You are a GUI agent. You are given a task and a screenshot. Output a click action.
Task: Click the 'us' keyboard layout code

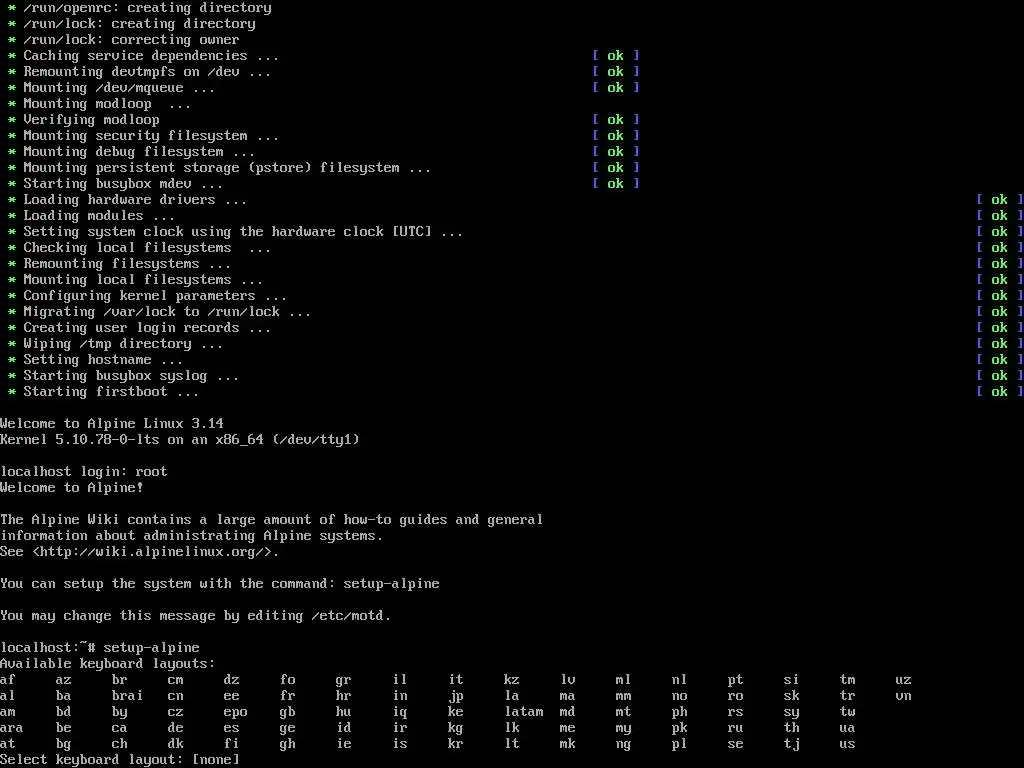click(847, 744)
